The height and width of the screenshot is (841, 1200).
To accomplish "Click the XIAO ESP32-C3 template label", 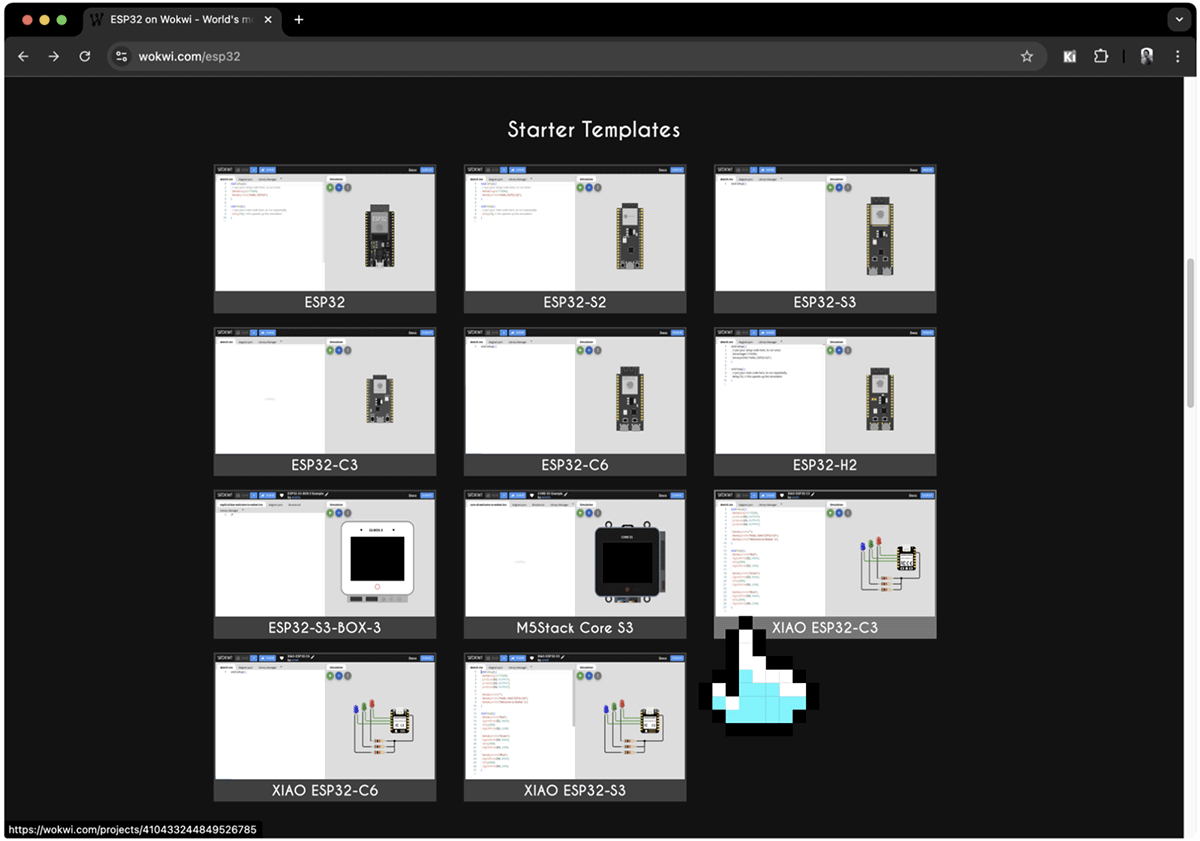I will pos(825,628).
